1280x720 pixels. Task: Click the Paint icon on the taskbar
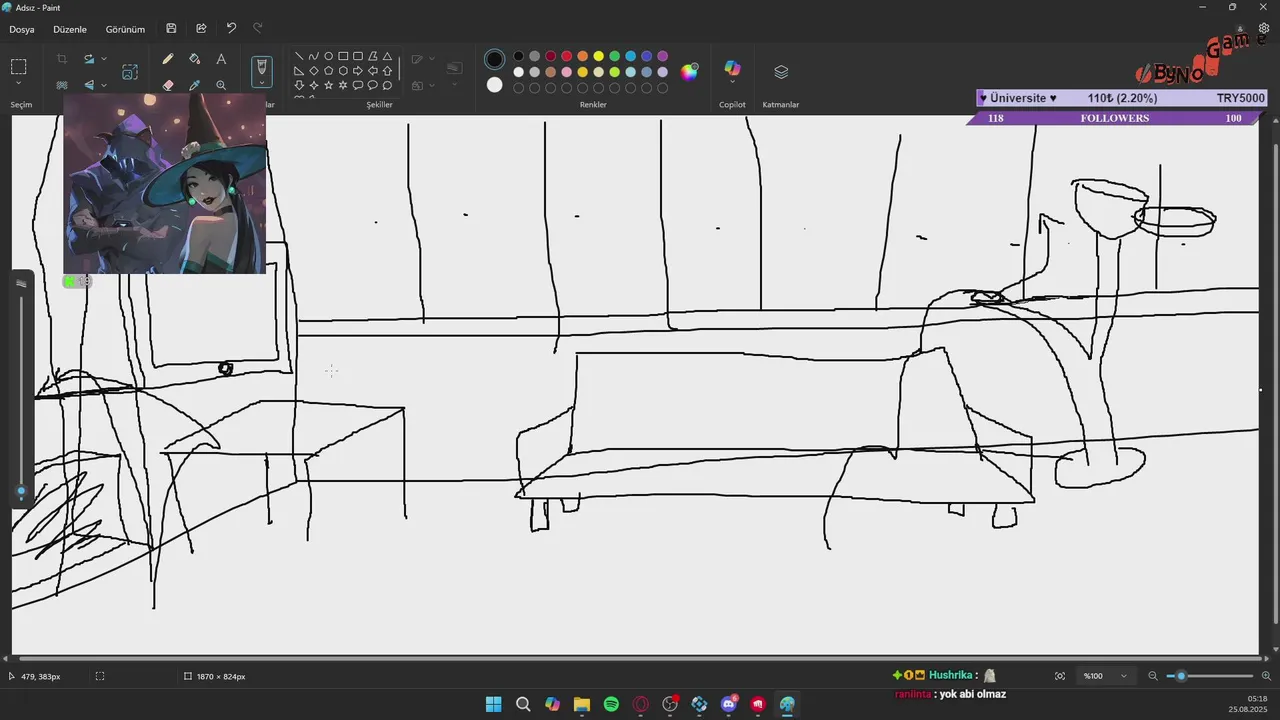coord(787,705)
